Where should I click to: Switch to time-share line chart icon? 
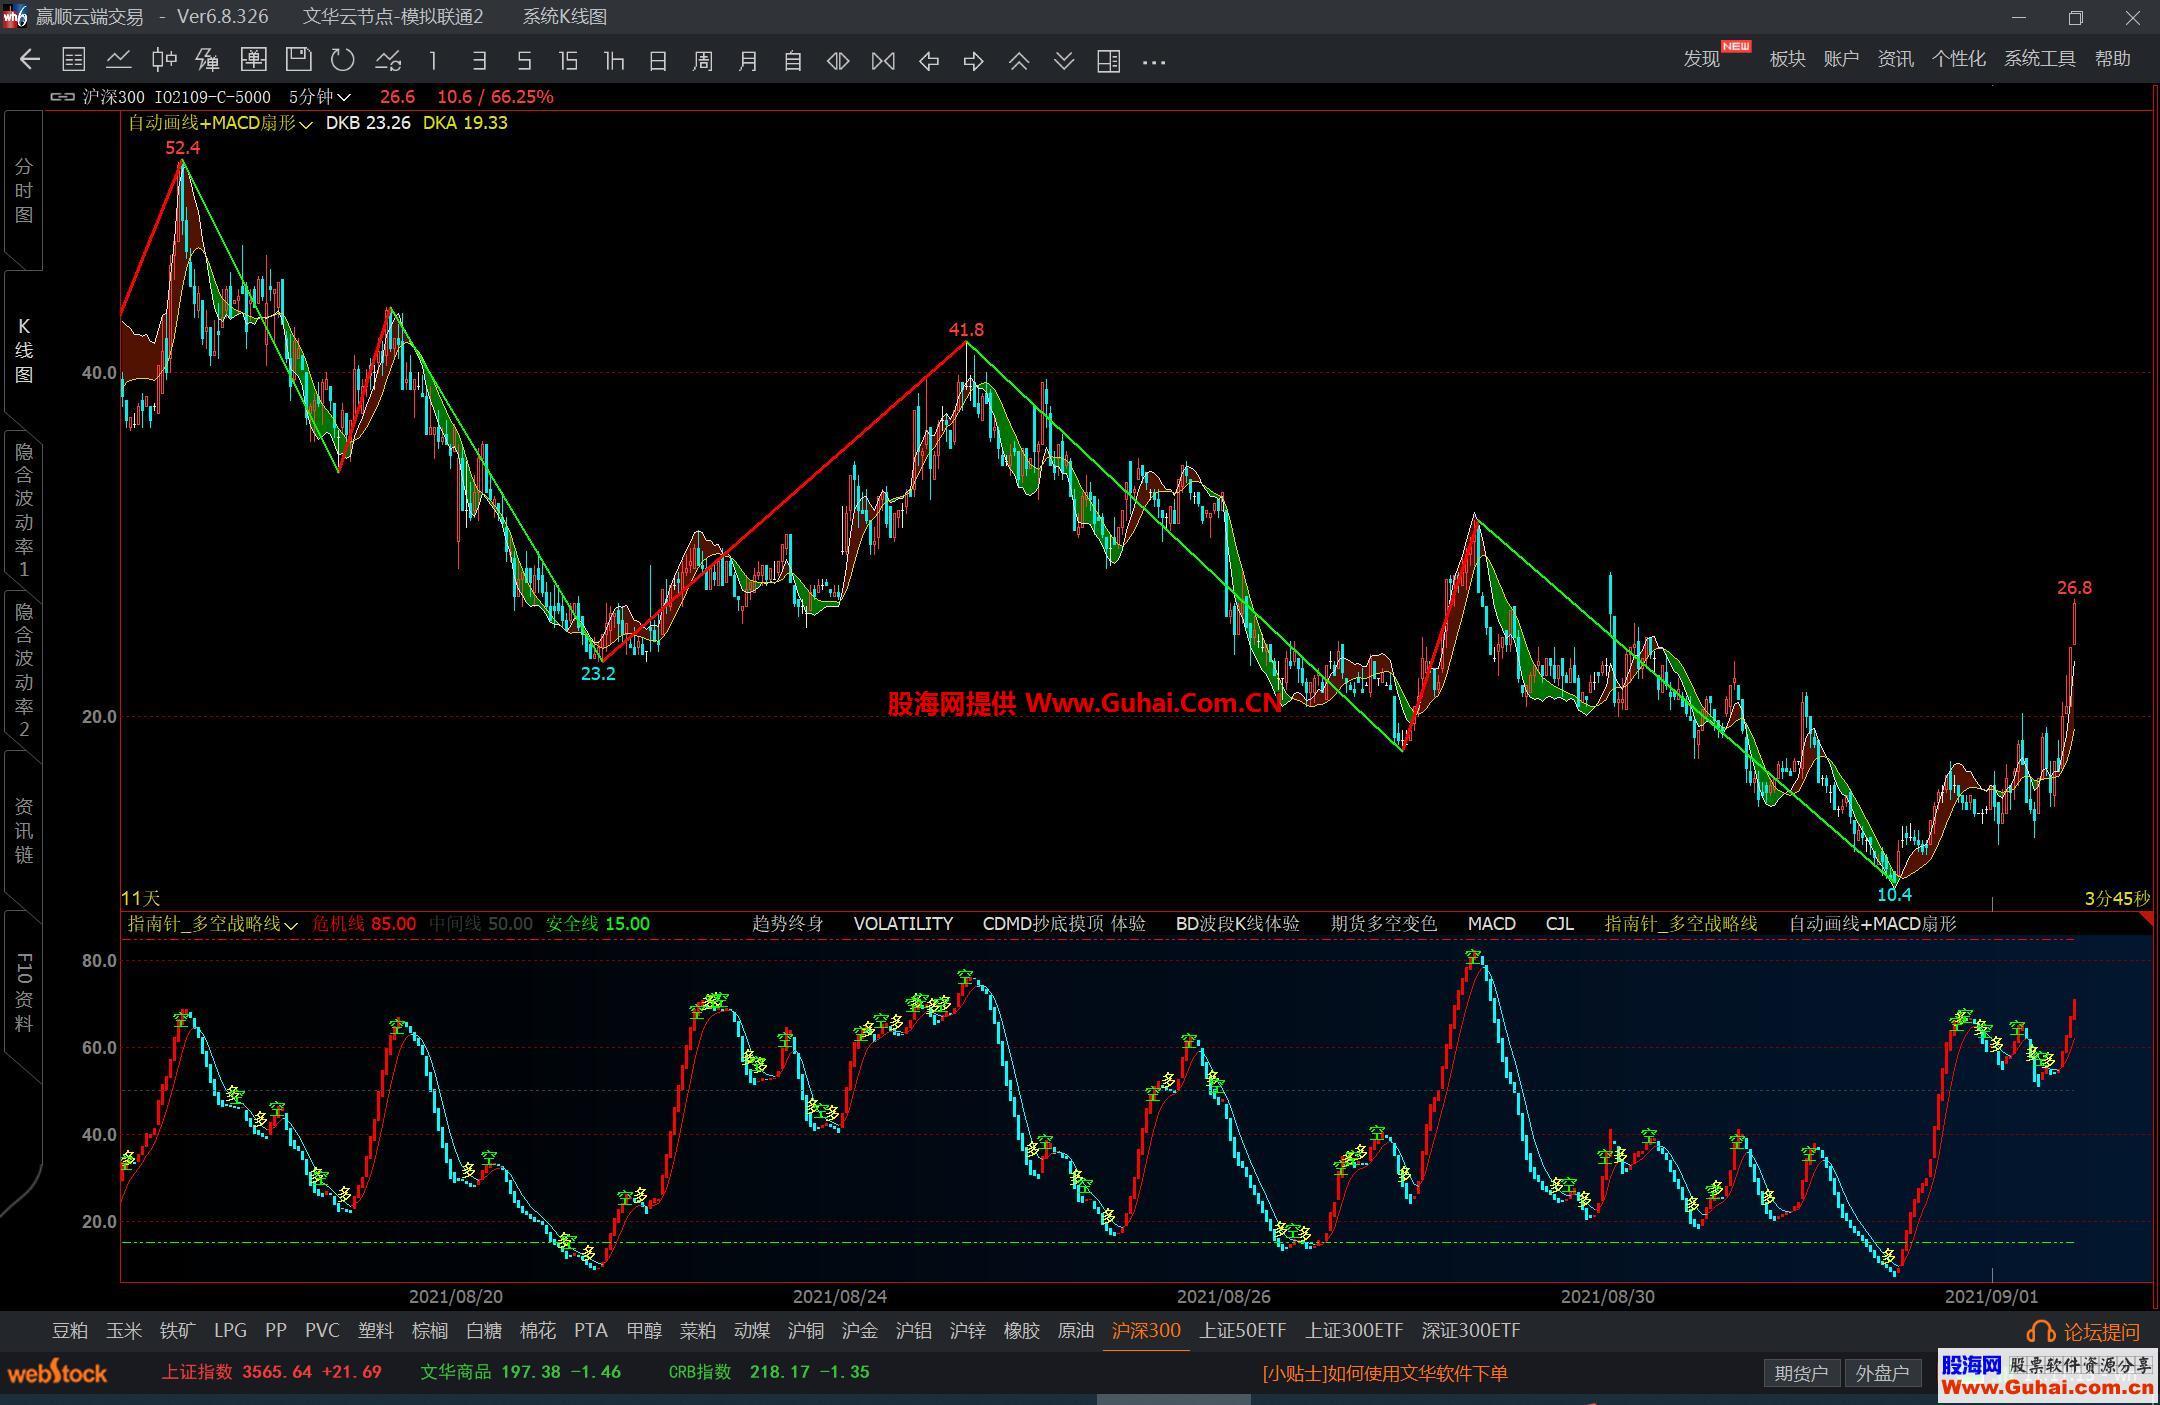tap(118, 61)
